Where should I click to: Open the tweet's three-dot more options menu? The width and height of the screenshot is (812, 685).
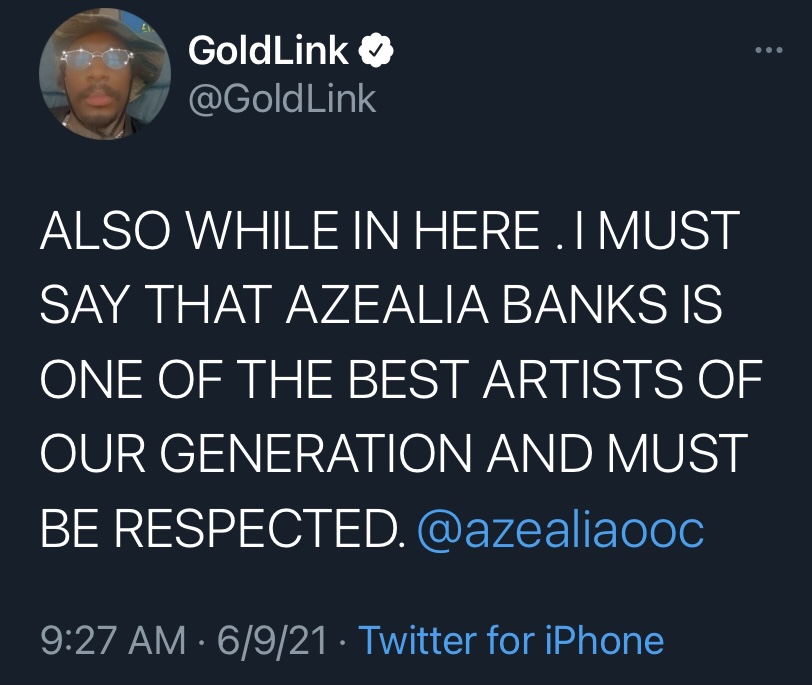[x=768, y=50]
